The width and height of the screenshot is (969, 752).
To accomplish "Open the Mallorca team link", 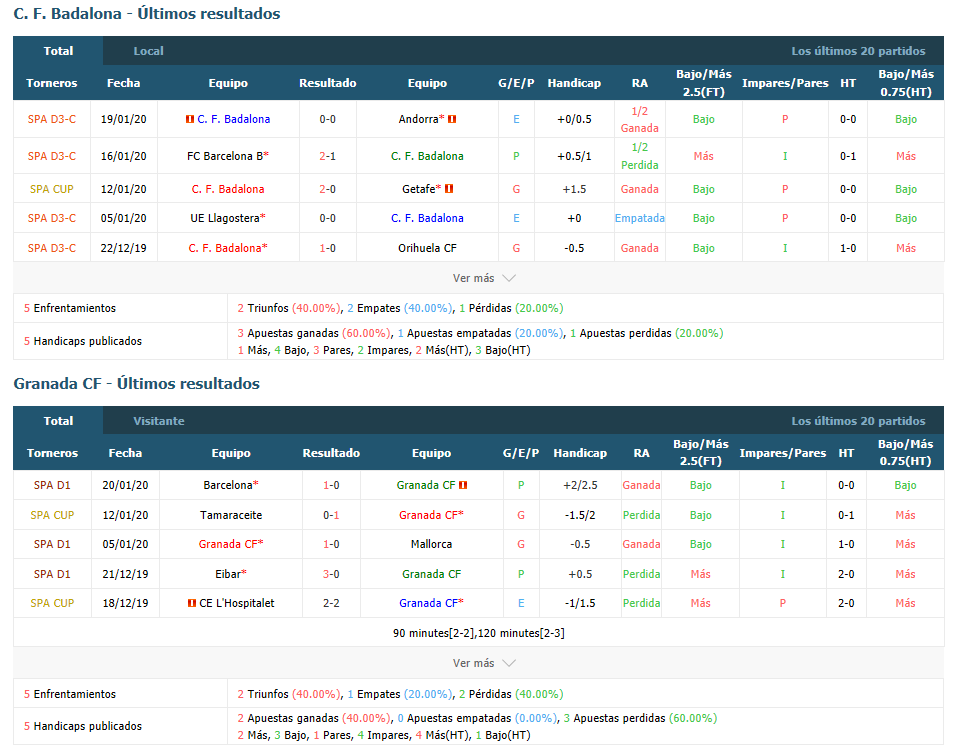I will [x=431, y=544].
